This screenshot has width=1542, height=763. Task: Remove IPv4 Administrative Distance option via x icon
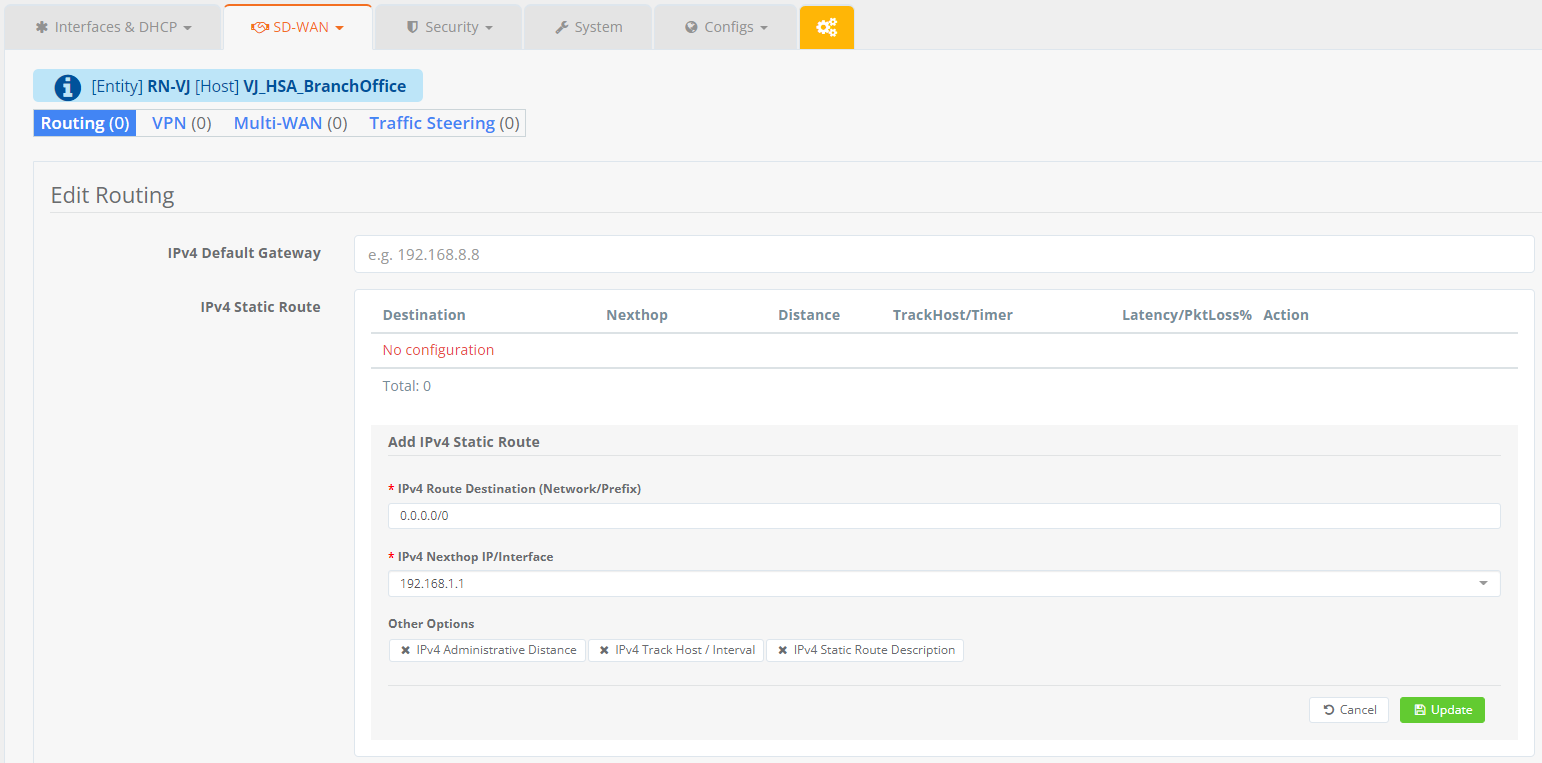pyautogui.click(x=405, y=650)
